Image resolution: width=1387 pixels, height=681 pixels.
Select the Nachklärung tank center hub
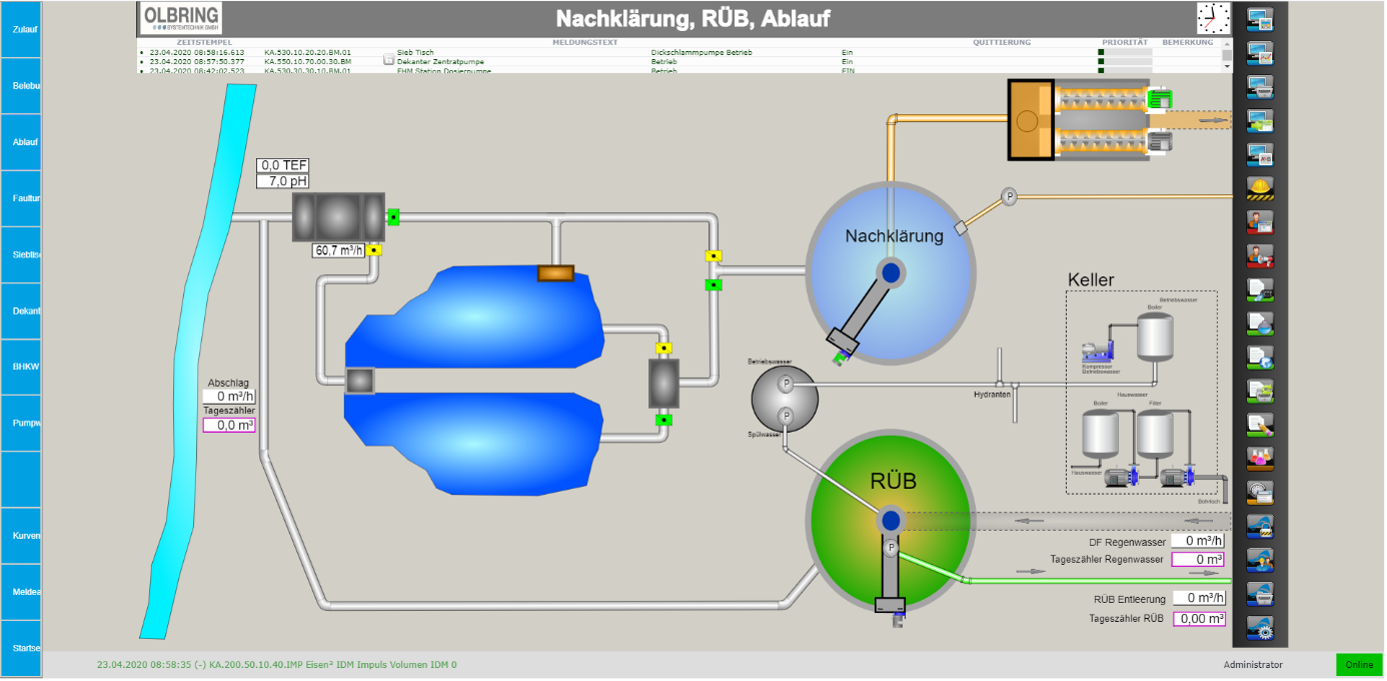[x=891, y=272]
